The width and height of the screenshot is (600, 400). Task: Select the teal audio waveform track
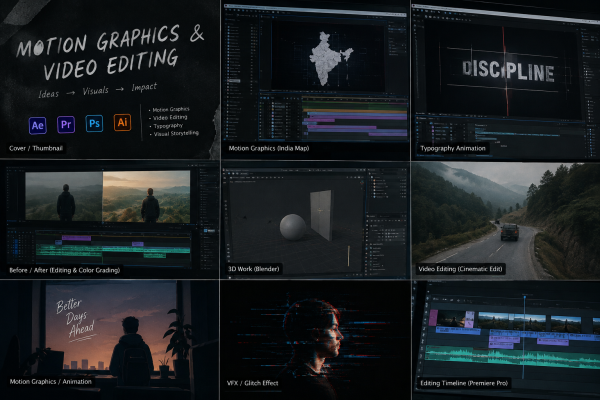[512, 358]
